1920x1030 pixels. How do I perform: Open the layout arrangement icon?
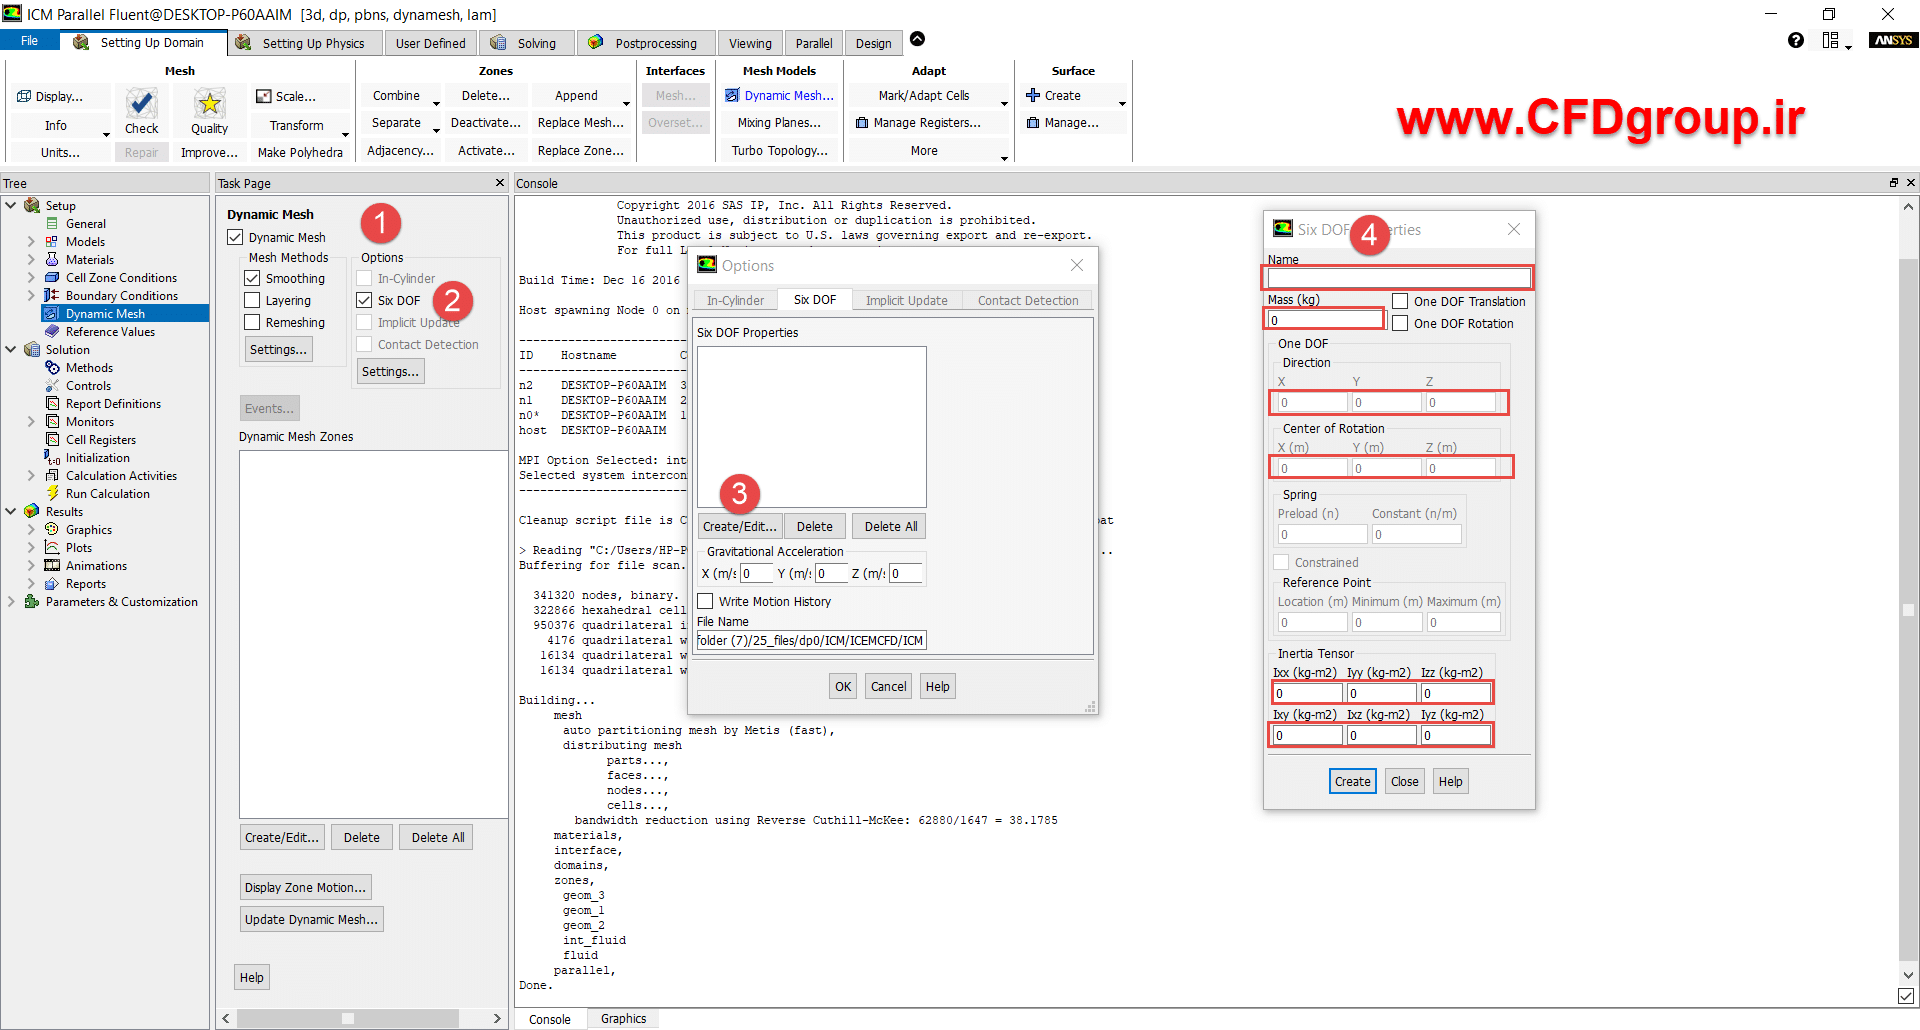click(1830, 40)
